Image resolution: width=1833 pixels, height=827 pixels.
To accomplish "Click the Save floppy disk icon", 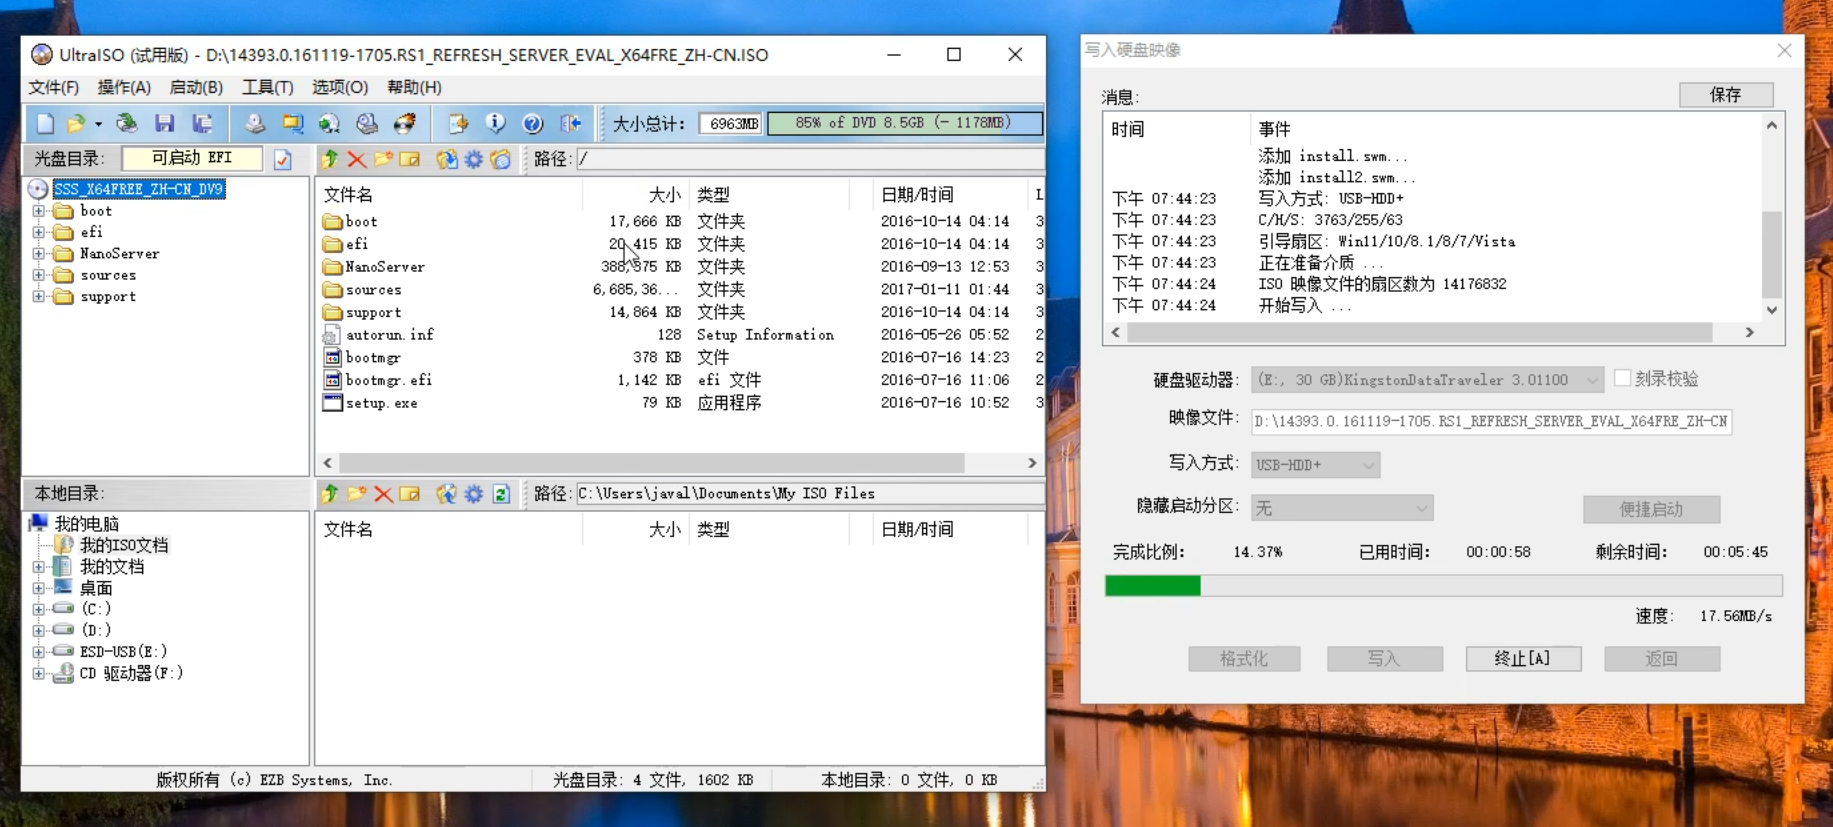I will [164, 123].
